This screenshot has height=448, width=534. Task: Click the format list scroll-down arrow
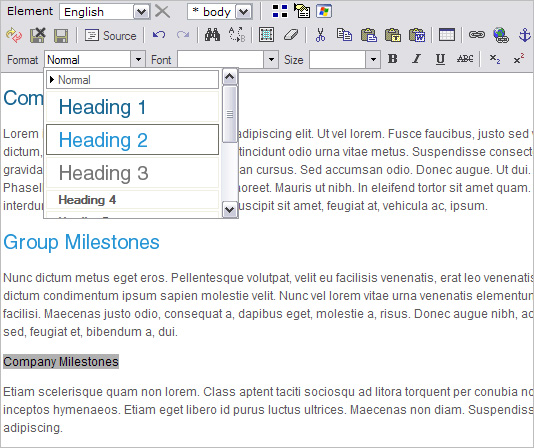[x=230, y=209]
